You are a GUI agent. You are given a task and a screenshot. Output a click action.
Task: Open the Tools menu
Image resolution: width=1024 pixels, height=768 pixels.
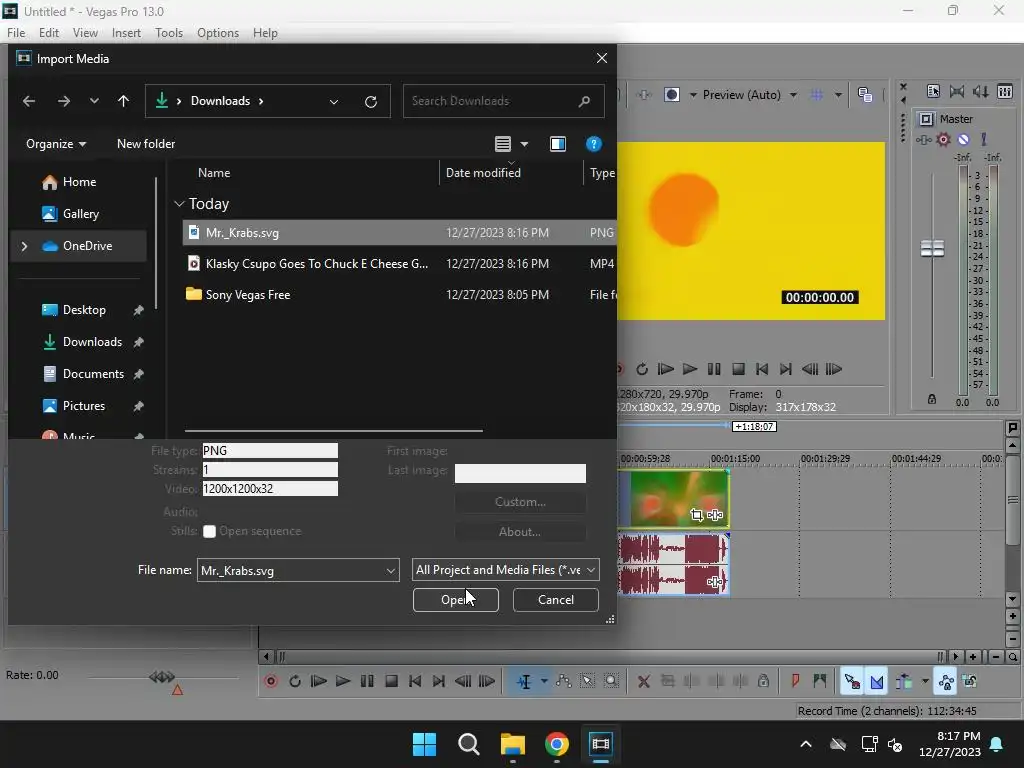coord(168,33)
